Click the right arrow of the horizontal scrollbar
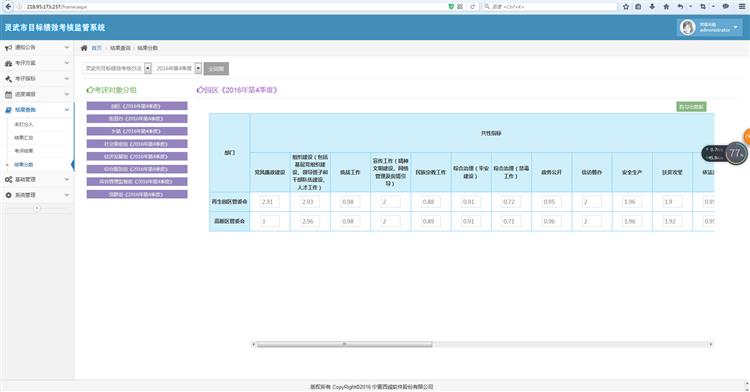Viewport: 750px width, 392px height. click(711, 344)
